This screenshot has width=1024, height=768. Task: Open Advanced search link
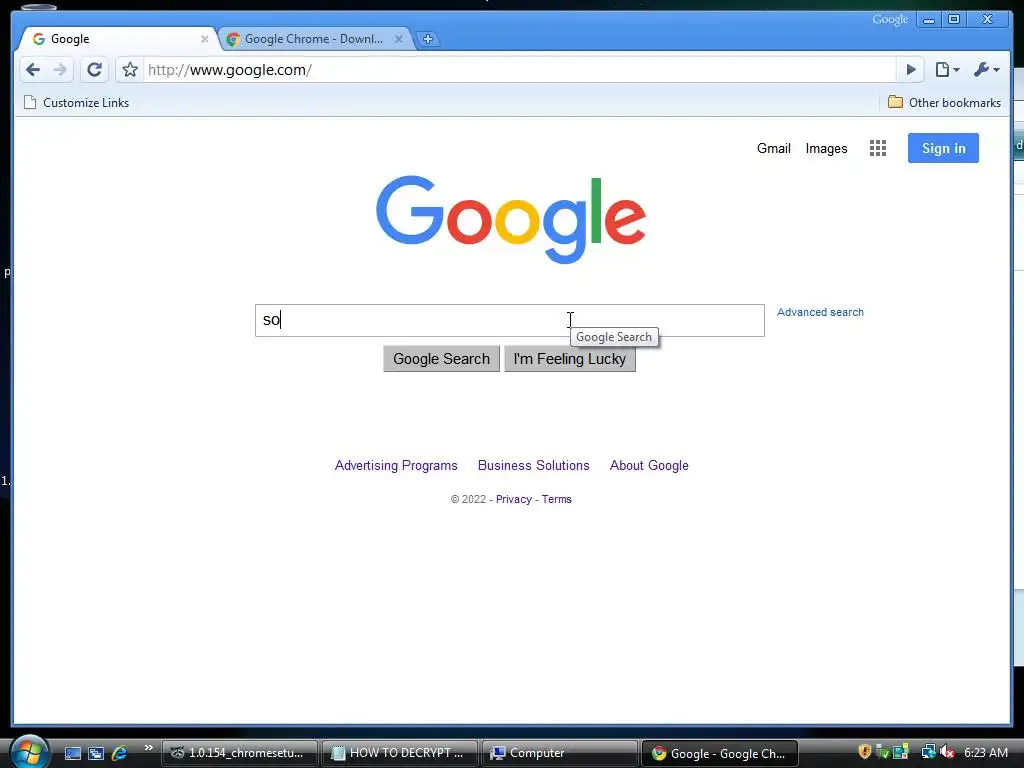(x=820, y=312)
